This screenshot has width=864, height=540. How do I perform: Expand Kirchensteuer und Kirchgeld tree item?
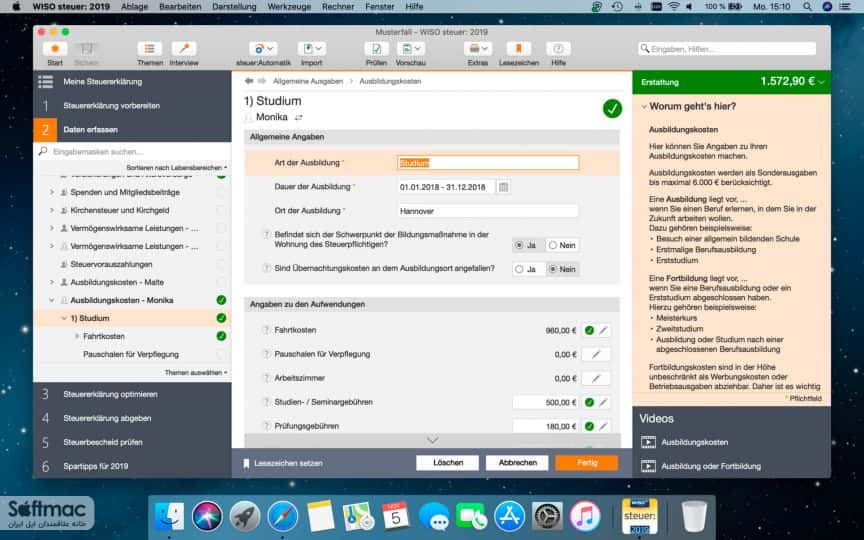(x=52, y=210)
